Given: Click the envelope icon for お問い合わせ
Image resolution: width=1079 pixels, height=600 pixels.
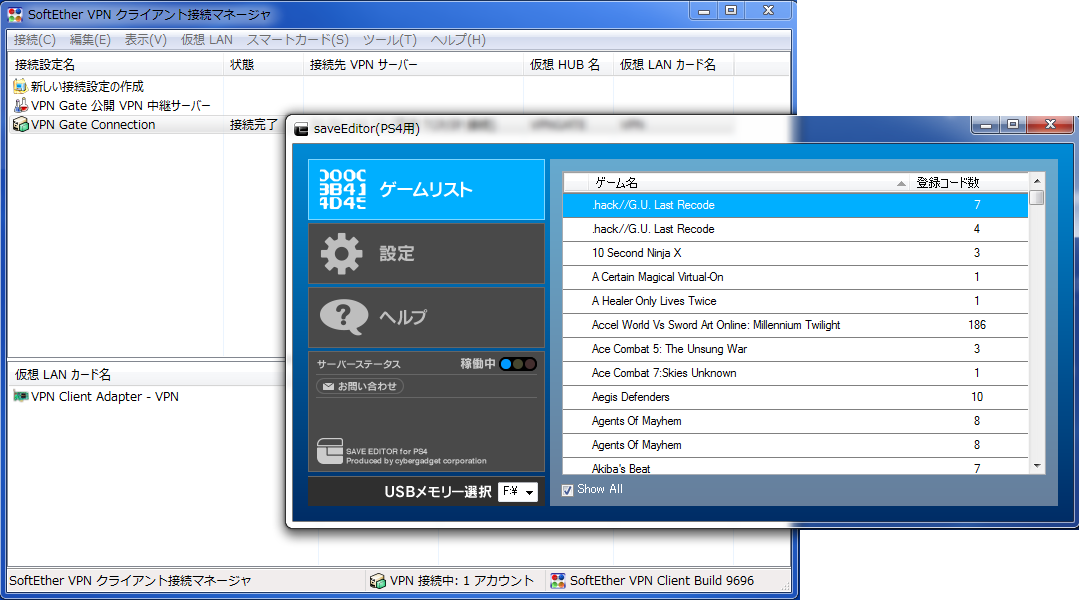Looking at the screenshot, I should click(327, 386).
